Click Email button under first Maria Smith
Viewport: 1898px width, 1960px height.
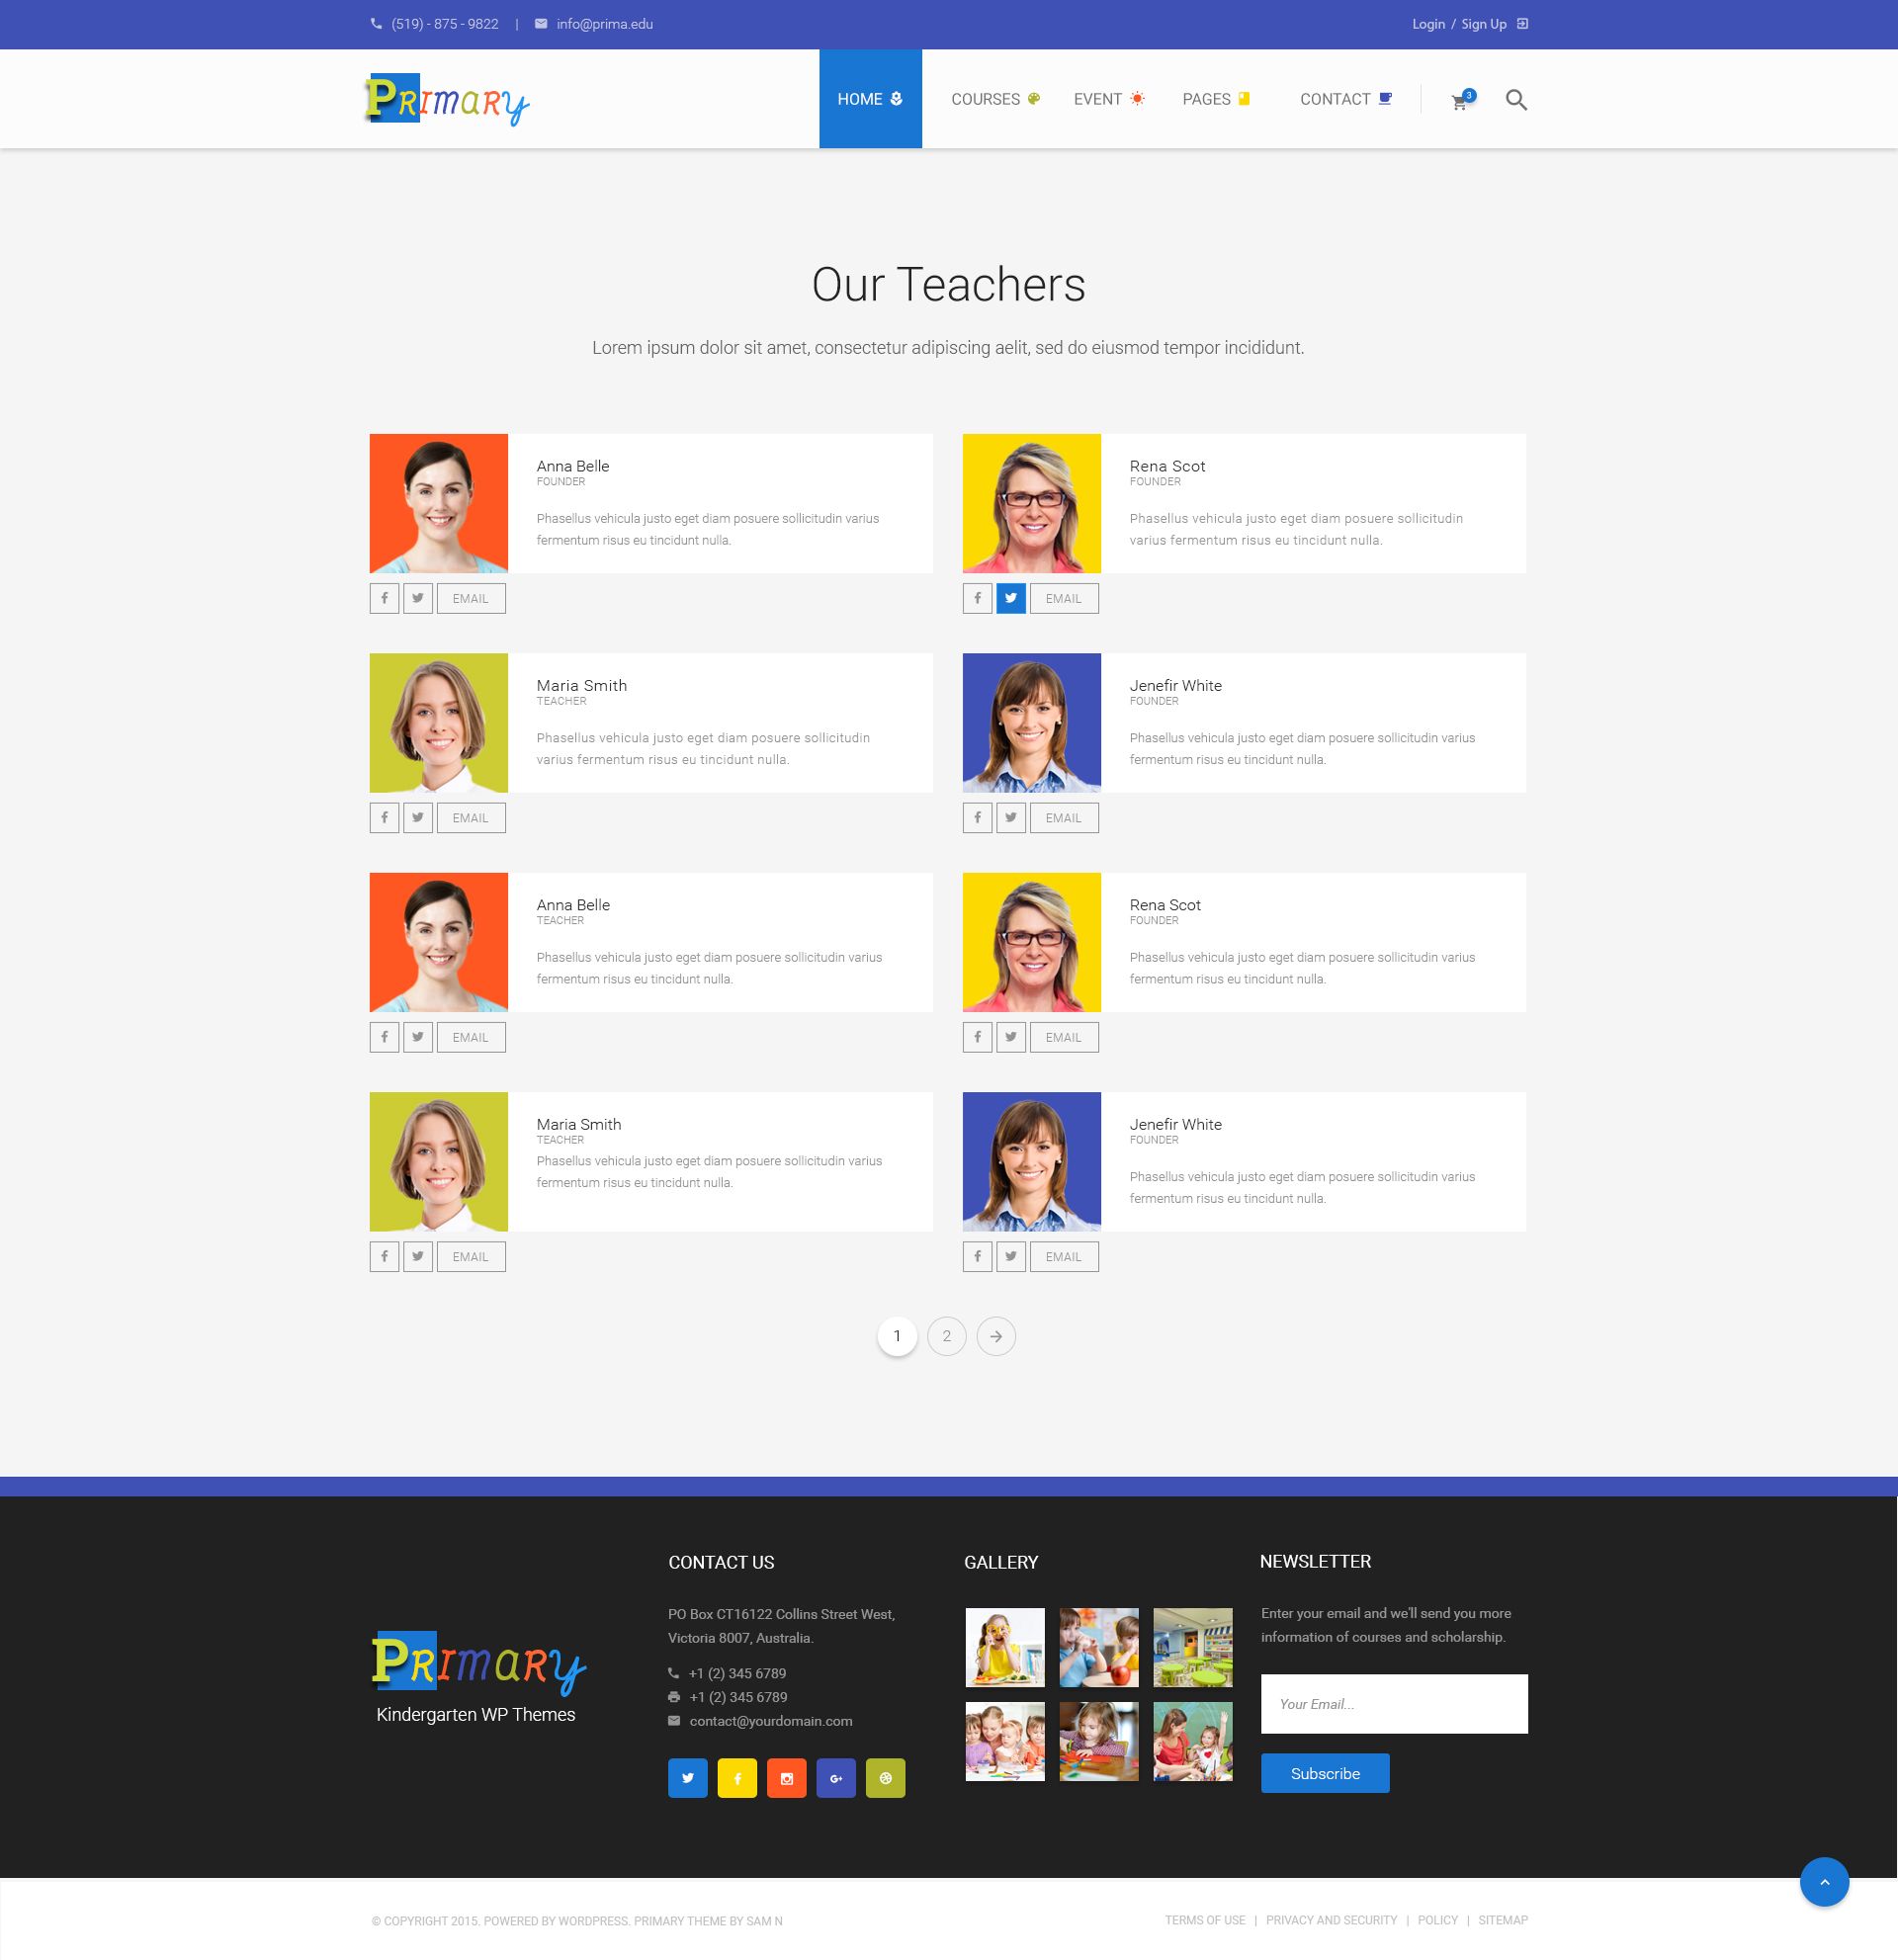coord(470,818)
